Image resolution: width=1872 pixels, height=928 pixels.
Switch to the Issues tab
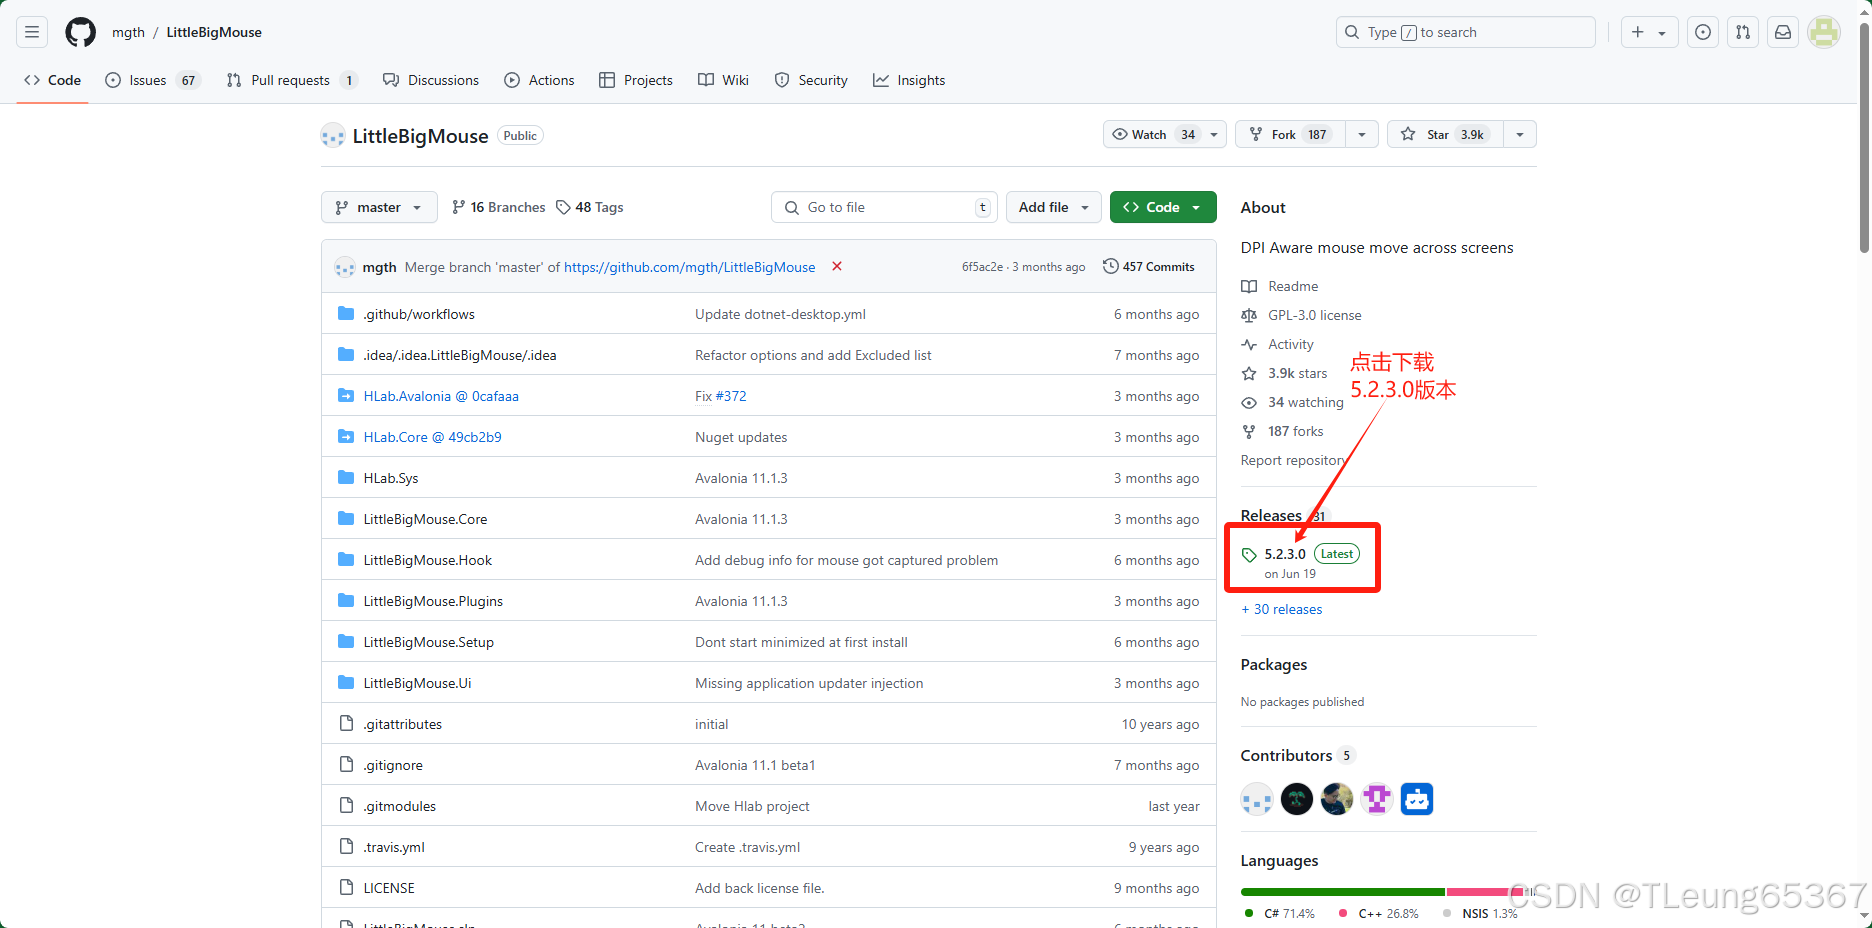click(x=153, y=80)
